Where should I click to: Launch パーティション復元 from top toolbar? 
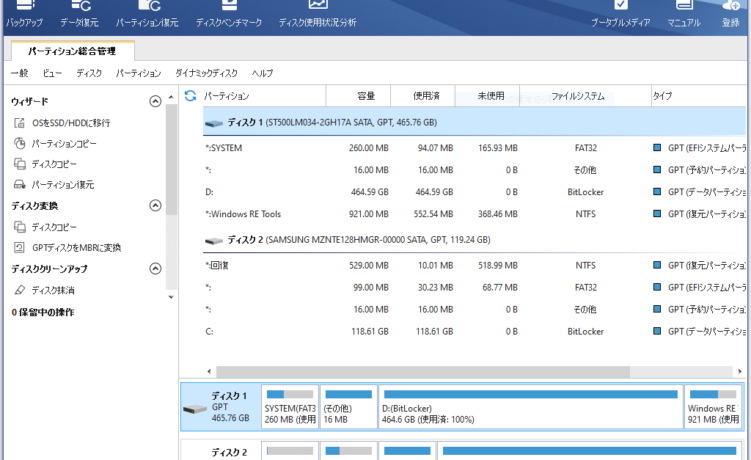147,14
